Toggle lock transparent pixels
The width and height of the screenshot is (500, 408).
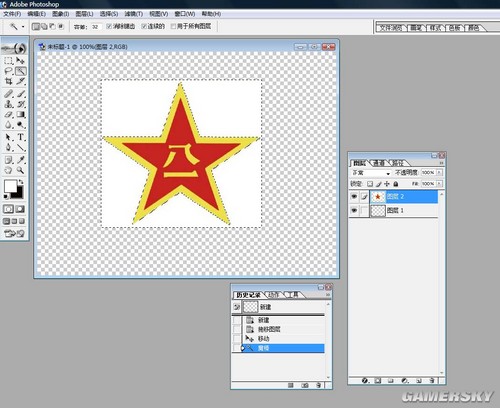pyautogui.click(x=370, y=184)
